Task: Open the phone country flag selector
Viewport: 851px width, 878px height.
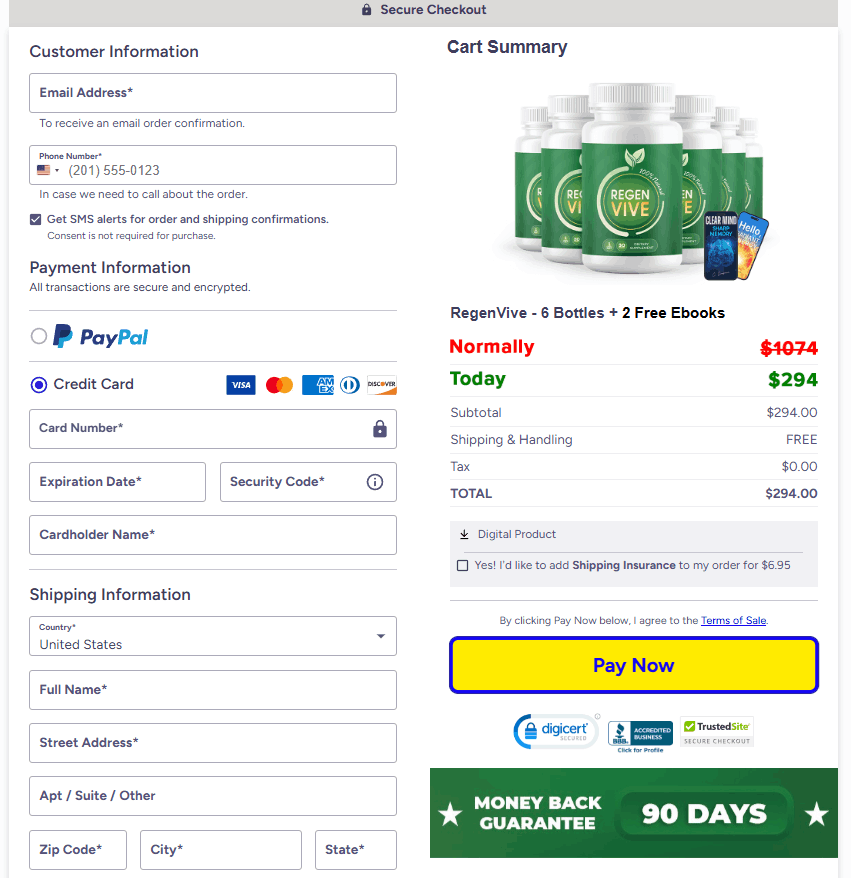Action: click(x=48, y=170)
